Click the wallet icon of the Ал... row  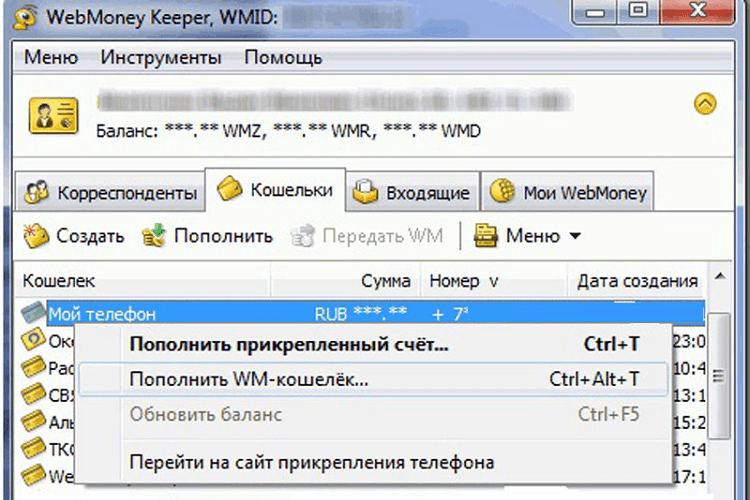click(33, 421)
